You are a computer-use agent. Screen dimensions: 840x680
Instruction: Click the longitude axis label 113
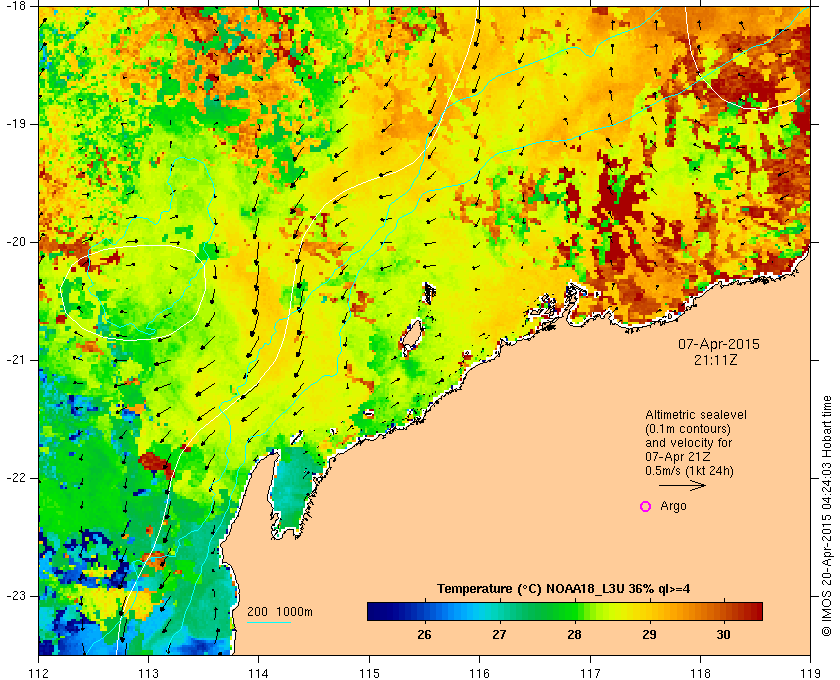(x=148, y=673)
